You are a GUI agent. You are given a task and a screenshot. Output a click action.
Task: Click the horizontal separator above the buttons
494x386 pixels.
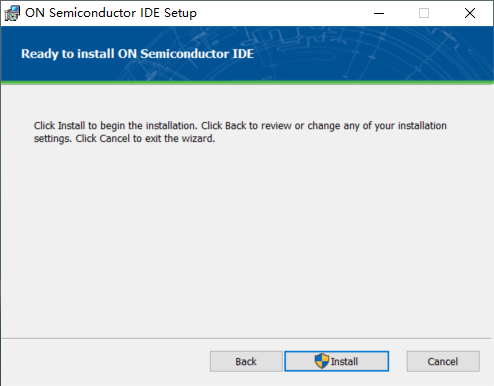point(247,339)
